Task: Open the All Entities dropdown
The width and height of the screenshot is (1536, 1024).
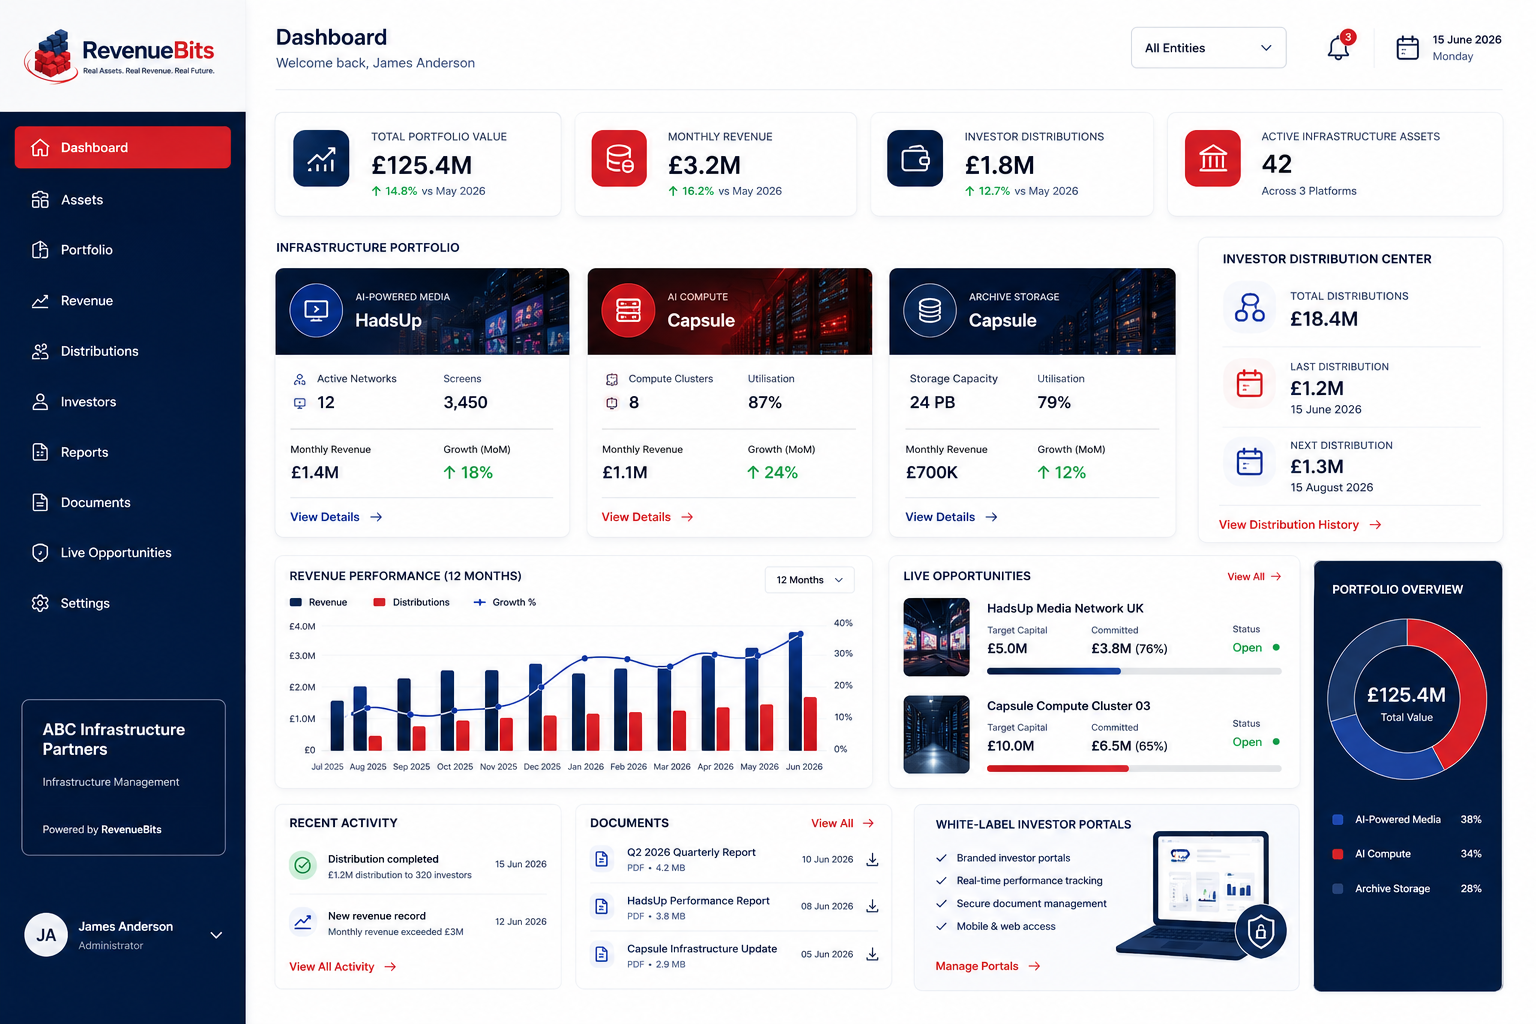Action: [x=1208, y=48]
